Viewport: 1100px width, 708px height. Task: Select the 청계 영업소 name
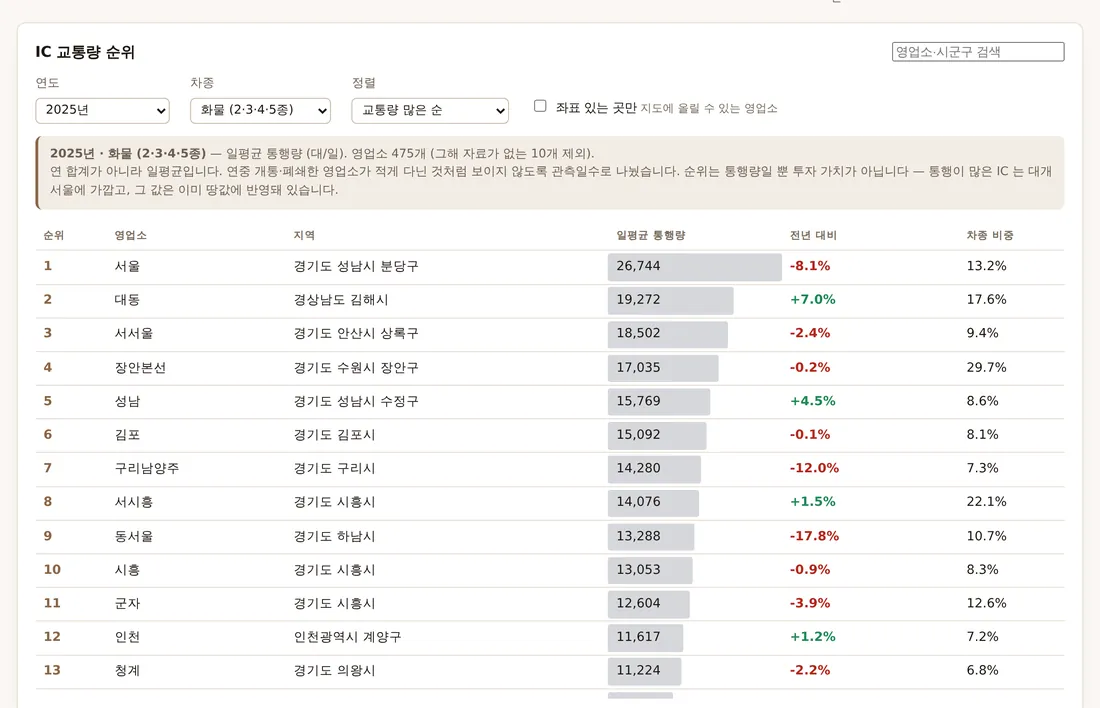coord(127,671)
